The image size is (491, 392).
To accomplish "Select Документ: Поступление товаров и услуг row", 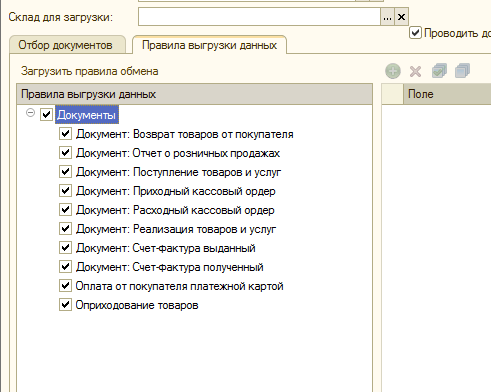I will click(178, 172).
